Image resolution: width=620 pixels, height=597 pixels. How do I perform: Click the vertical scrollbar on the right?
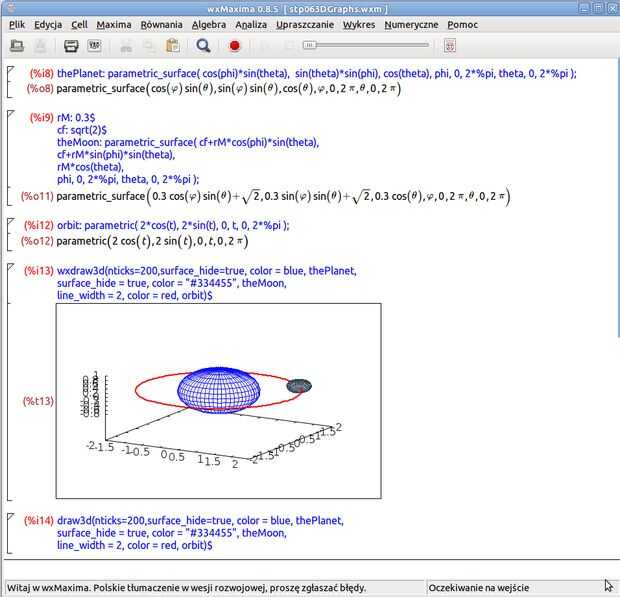pyautogui.click(x=618, y=198)
